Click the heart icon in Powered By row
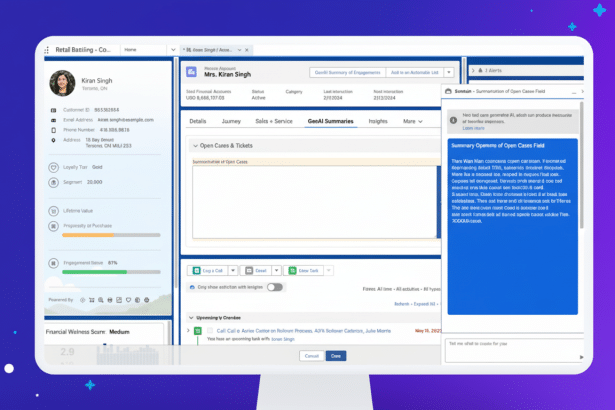This screenshot has width=615, height=410. [x=128, y=300]
